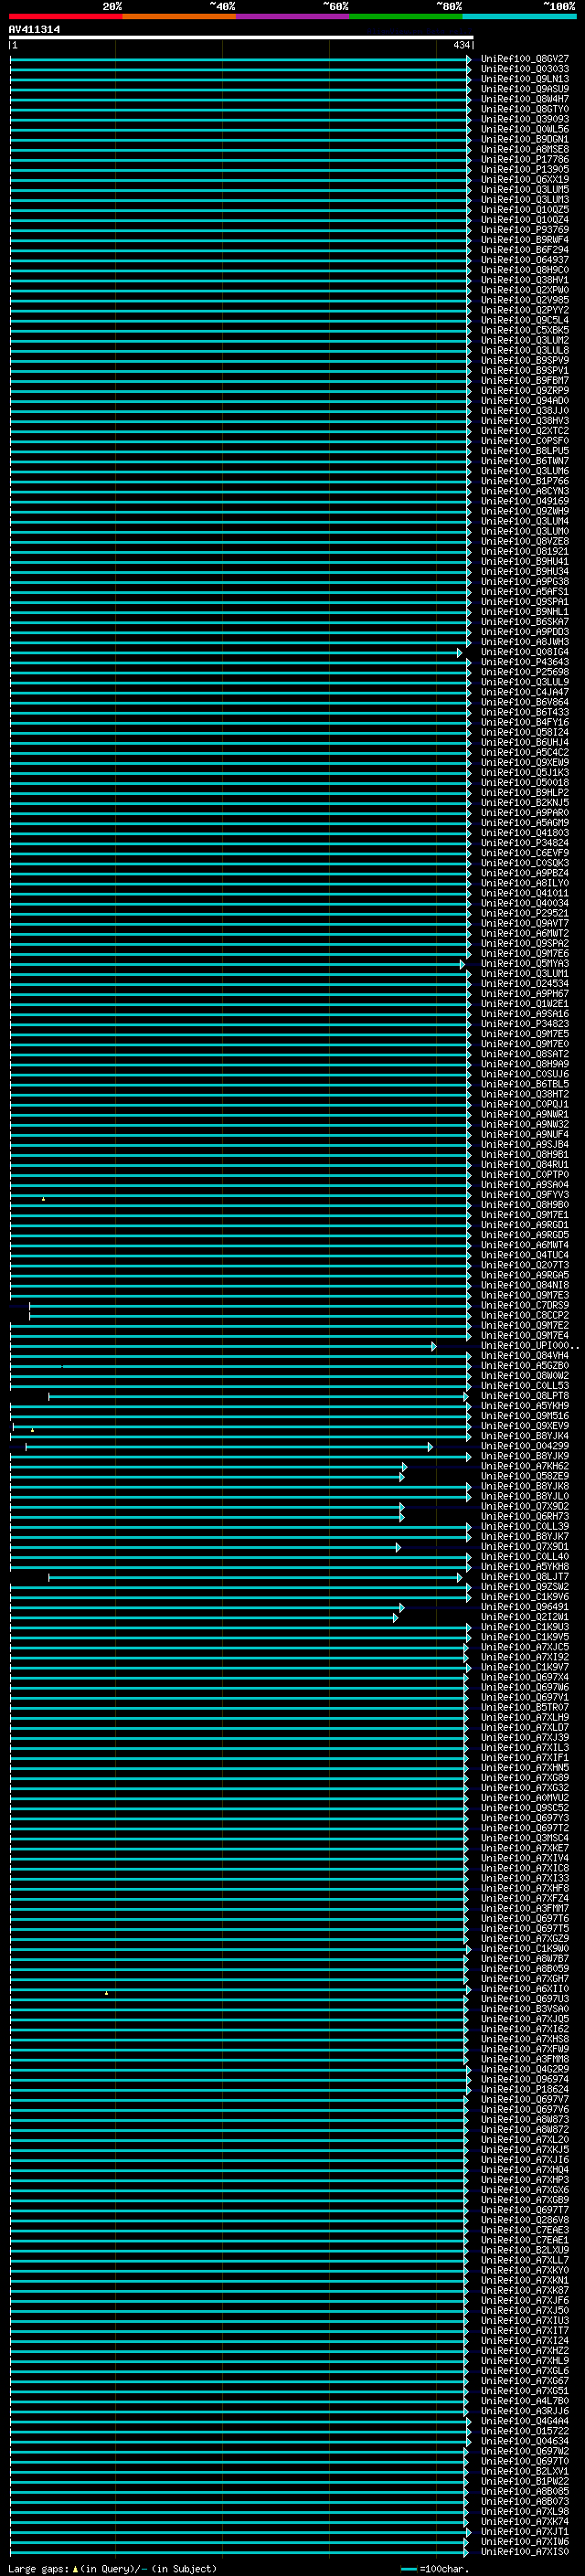
Task: Select the UniRef100_Q84NI8 hit
Action: [x=525, y=1285]
